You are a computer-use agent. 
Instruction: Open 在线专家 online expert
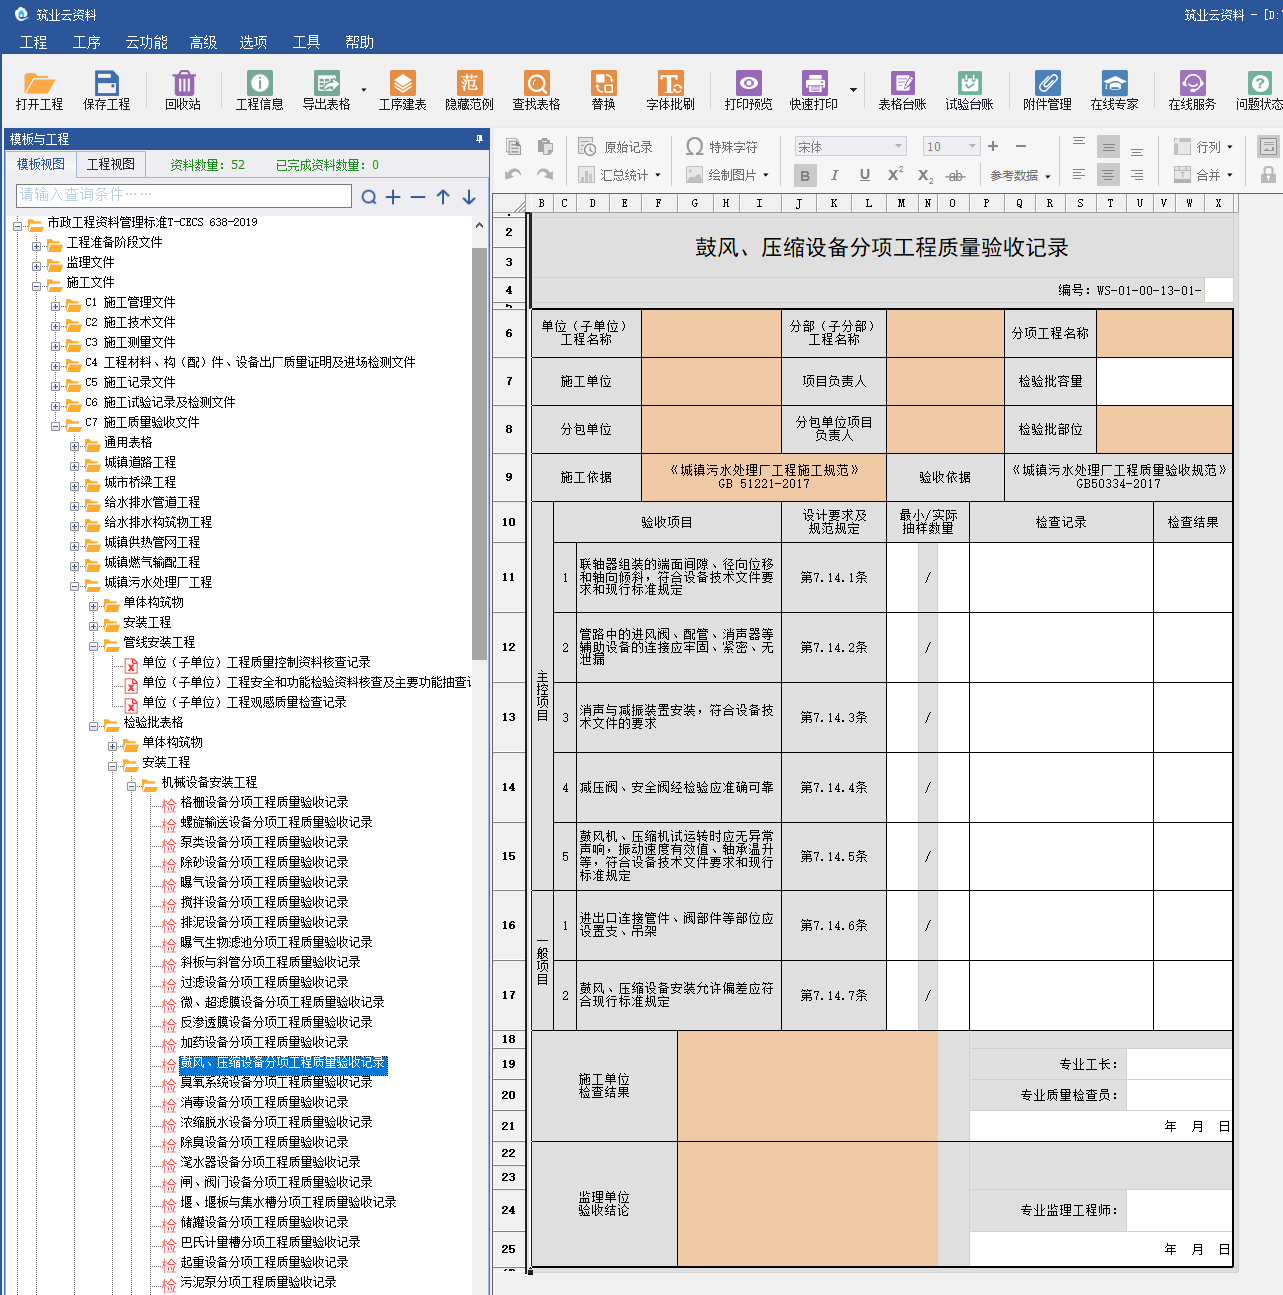pos(1114,89)
